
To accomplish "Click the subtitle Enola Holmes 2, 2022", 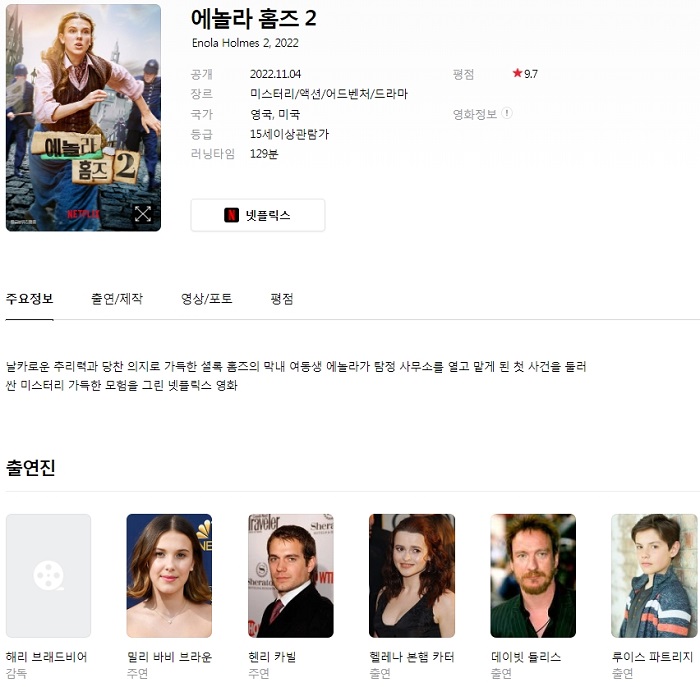I will pyautogui.click(x=245, y=43).
